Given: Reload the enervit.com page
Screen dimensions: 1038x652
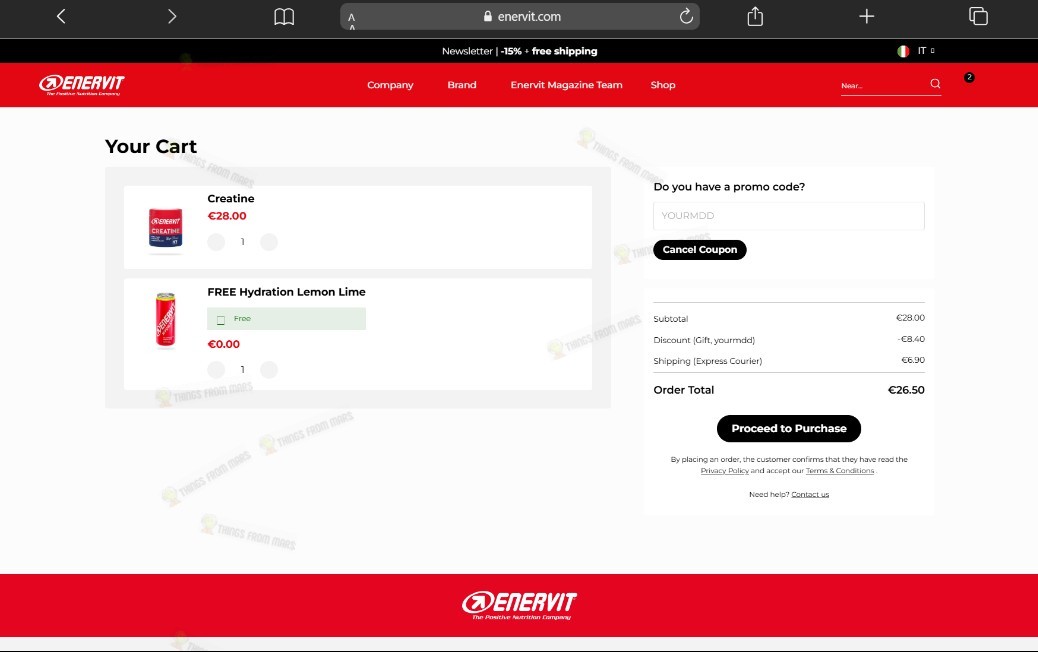Looking at the screenshot, I should point(686,16).
